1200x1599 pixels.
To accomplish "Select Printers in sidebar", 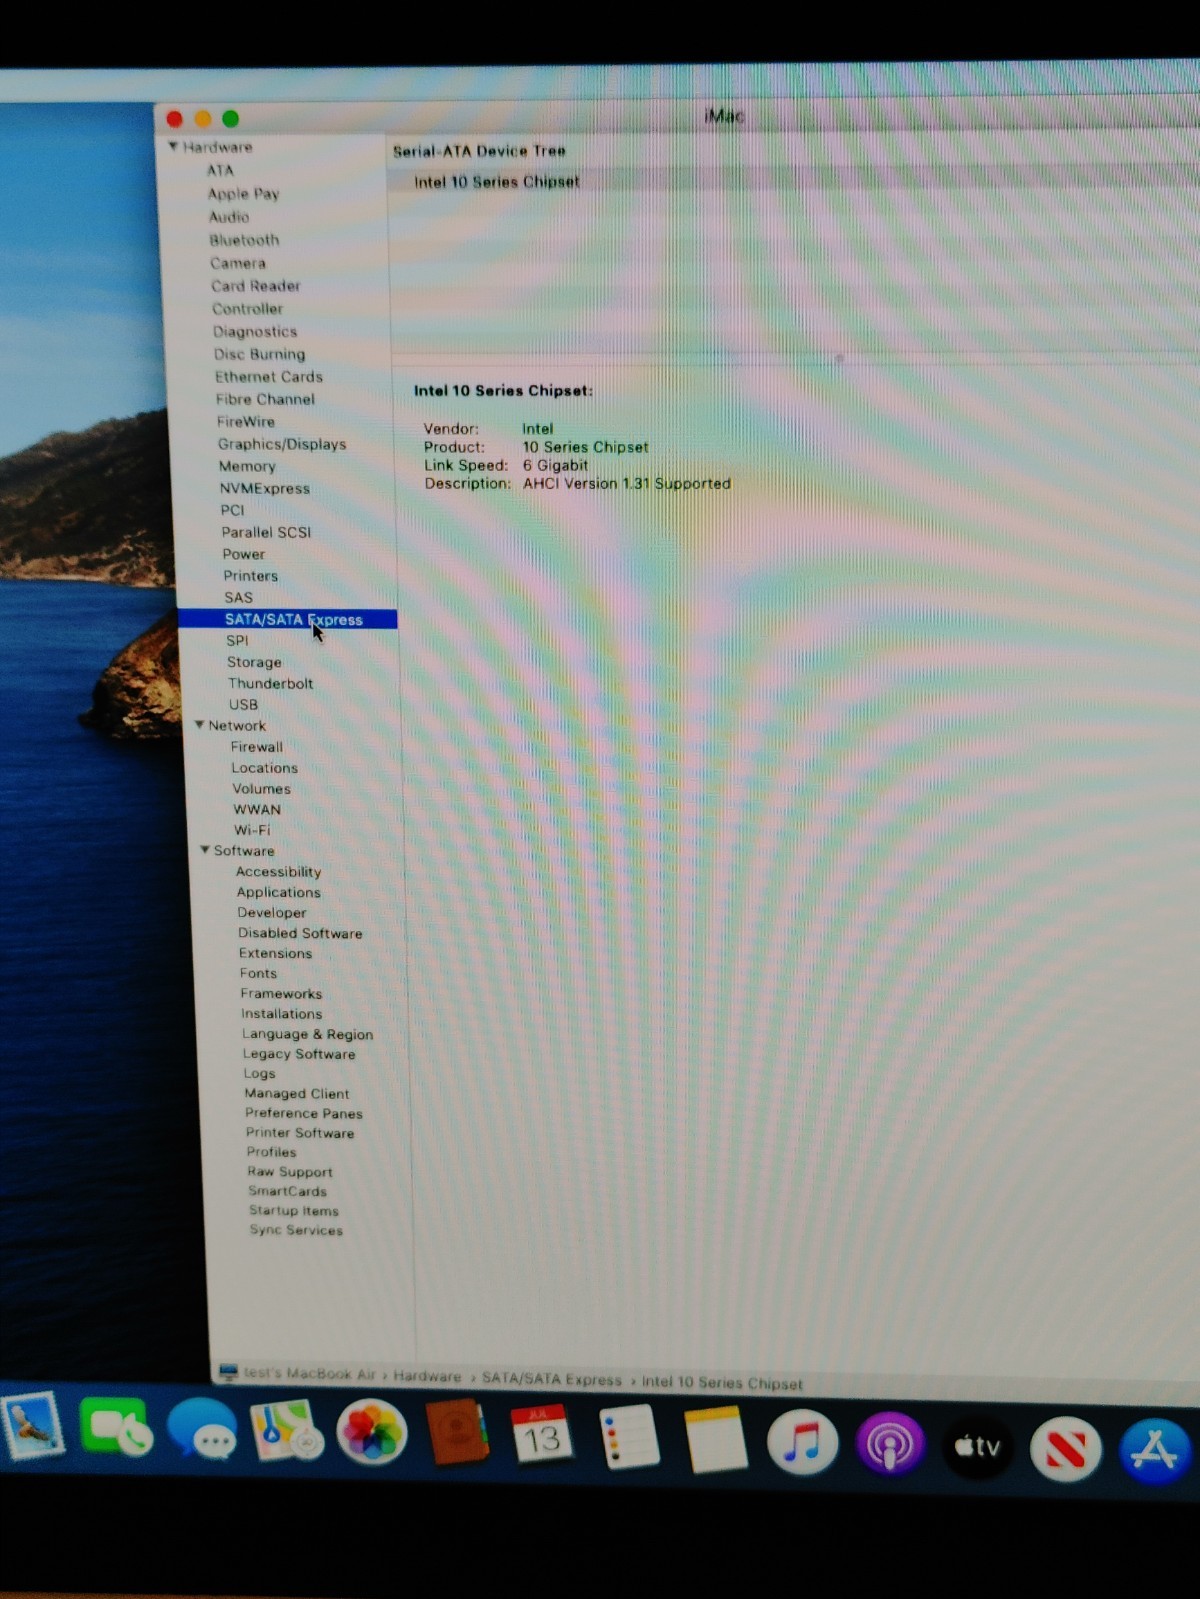I will [x=250, y=576].
